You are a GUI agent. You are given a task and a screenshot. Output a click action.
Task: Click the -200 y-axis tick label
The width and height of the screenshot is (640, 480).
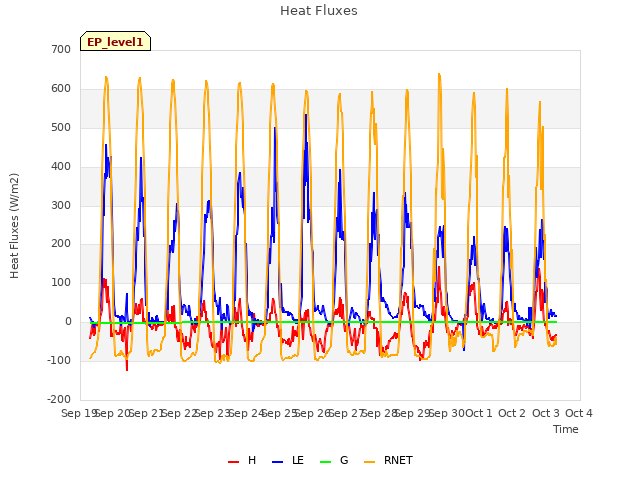59,399
